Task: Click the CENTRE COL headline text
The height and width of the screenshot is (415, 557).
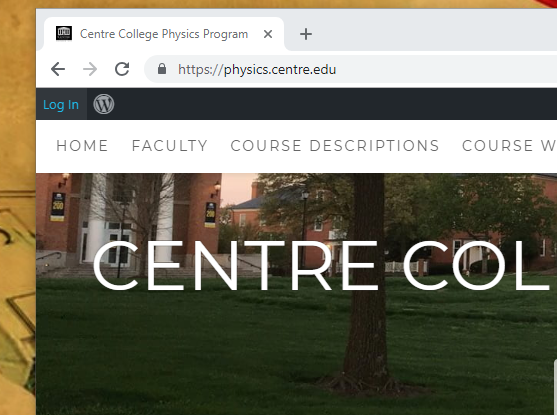Action: (321, 265)
